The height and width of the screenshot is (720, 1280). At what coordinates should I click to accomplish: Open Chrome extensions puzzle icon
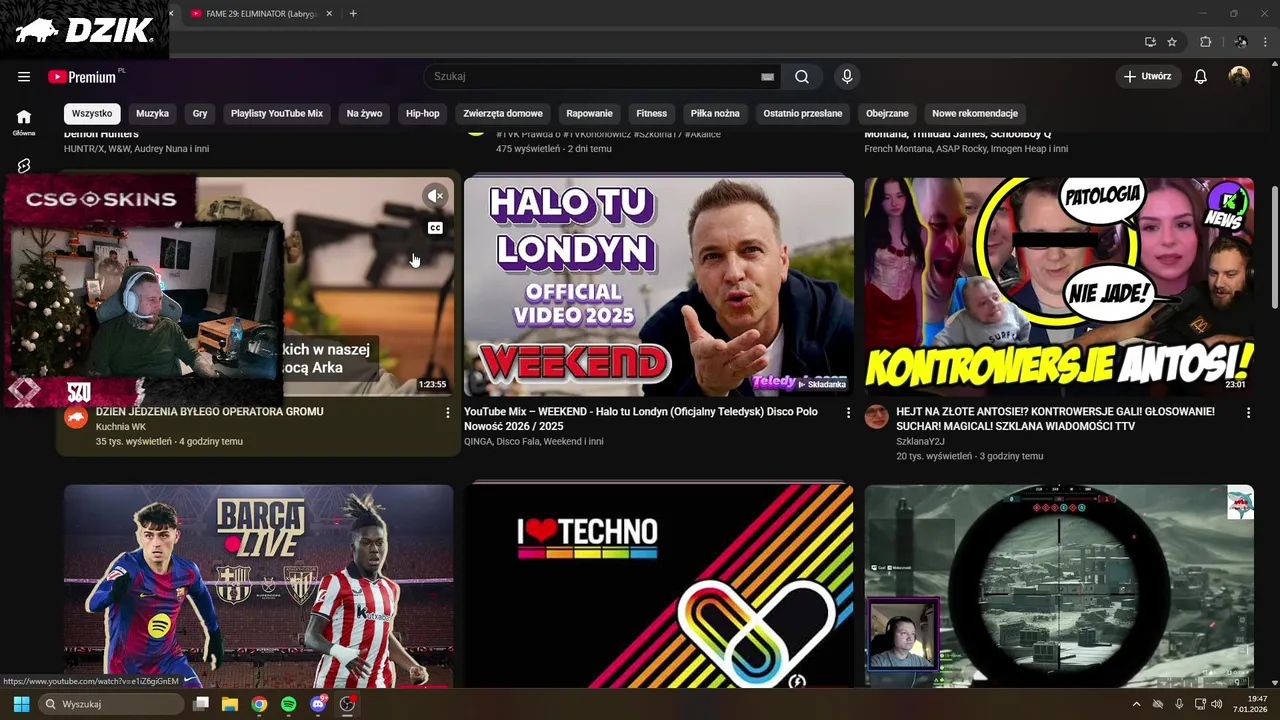pyautogui.click(x=1205, y=42)
